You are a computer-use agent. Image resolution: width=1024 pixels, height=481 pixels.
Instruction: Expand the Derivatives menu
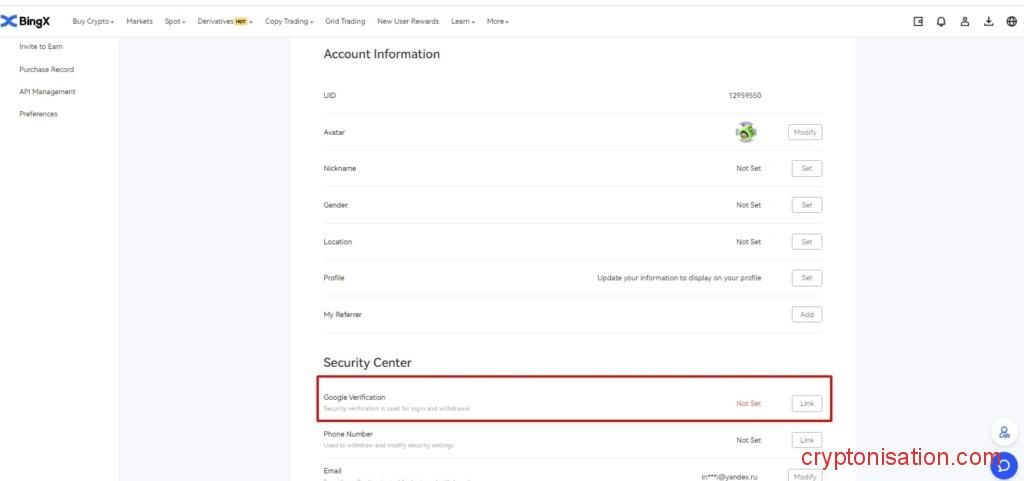pos(224,21)
